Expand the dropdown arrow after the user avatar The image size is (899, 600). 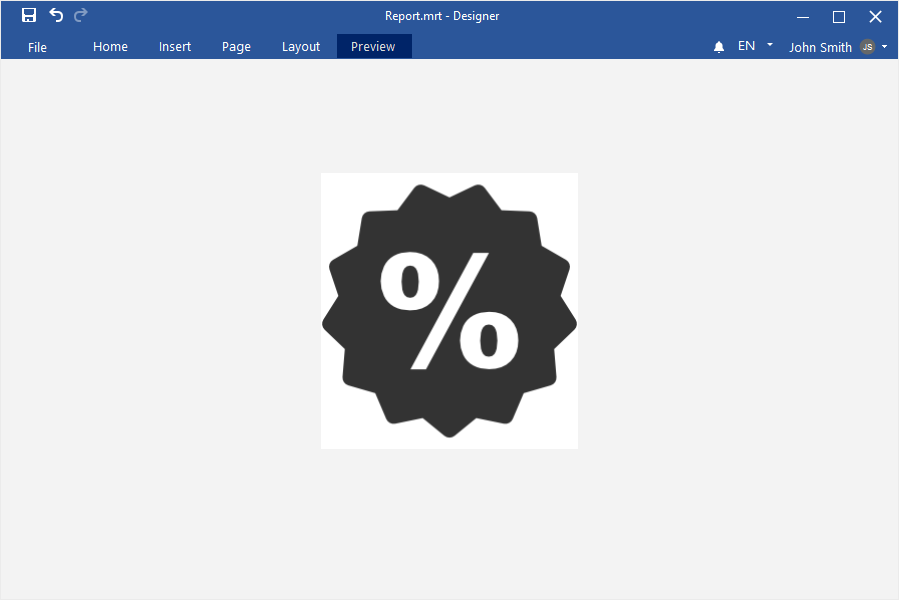point(885,47)
